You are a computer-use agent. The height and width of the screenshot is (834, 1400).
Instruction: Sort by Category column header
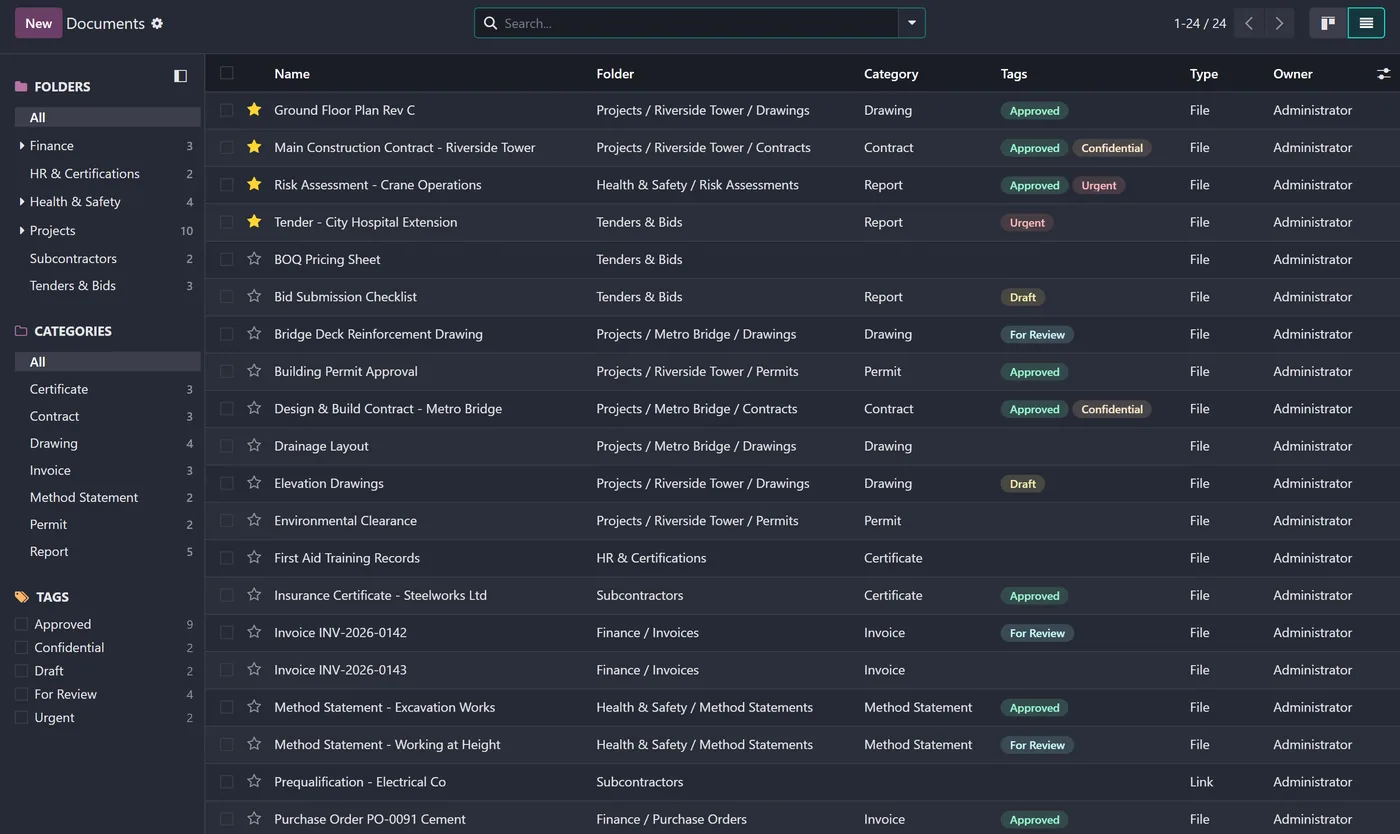click(891, 74)
